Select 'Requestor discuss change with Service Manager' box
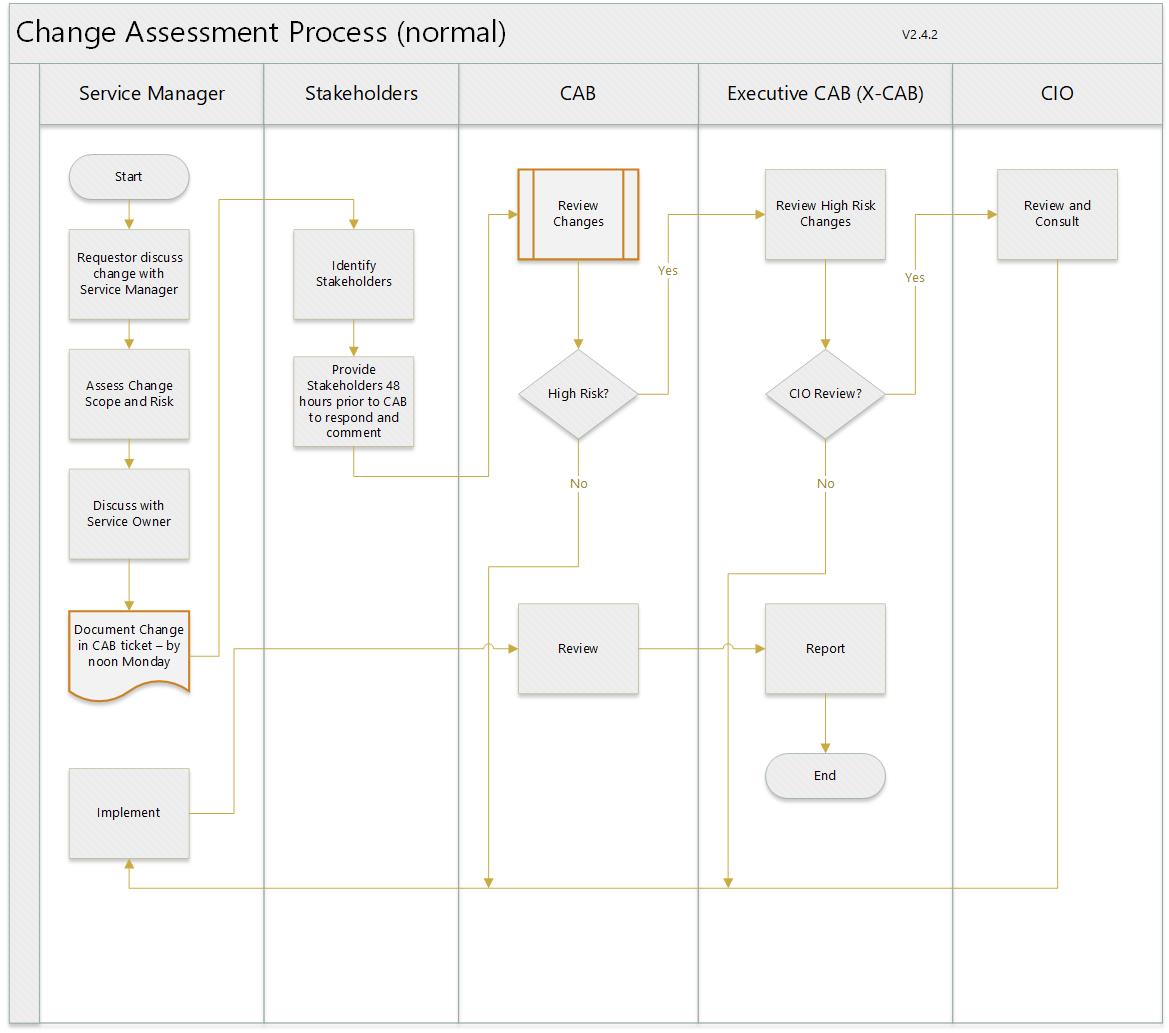The height and width of the screenshot is (1033, 1169). tap(128, 274)
